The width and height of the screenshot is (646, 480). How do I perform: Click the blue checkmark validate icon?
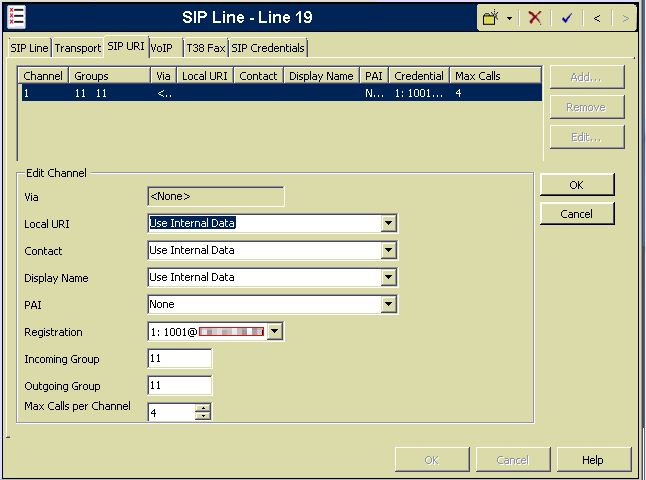[x=566, y=18]
